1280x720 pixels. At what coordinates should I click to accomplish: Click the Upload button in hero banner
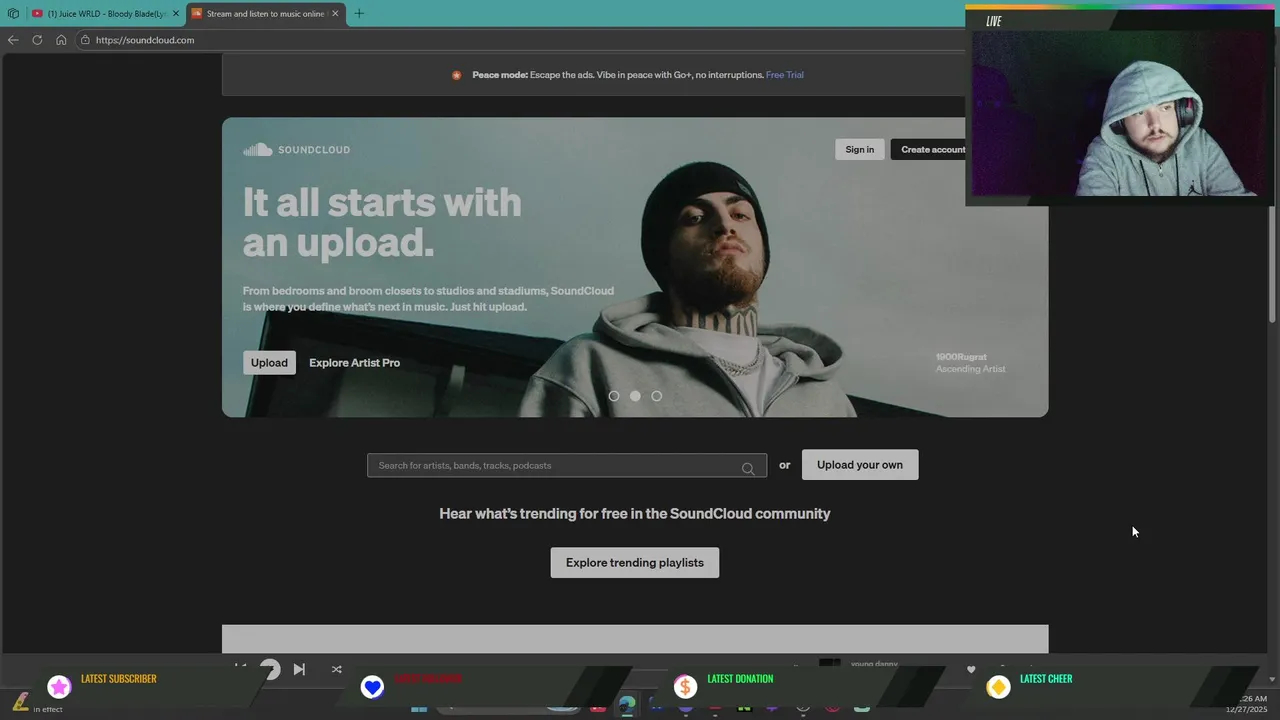click(x=269, y=363)
